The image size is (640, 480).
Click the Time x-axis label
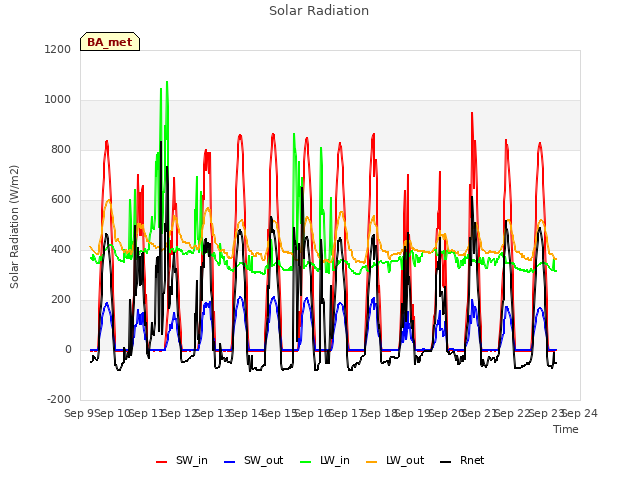[566, 429]
